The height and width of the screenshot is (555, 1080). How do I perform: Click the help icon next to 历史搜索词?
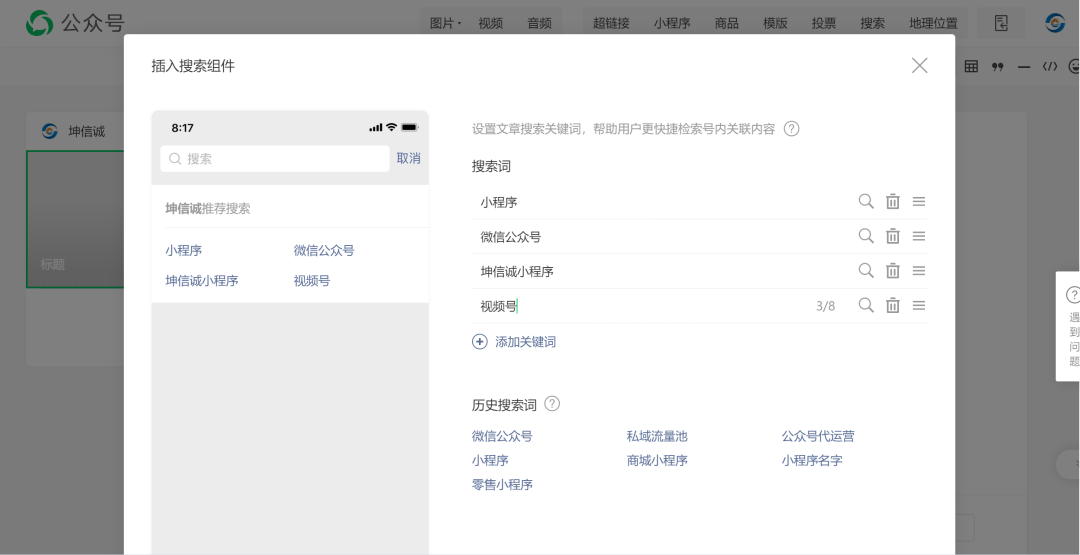coord(552,404)
